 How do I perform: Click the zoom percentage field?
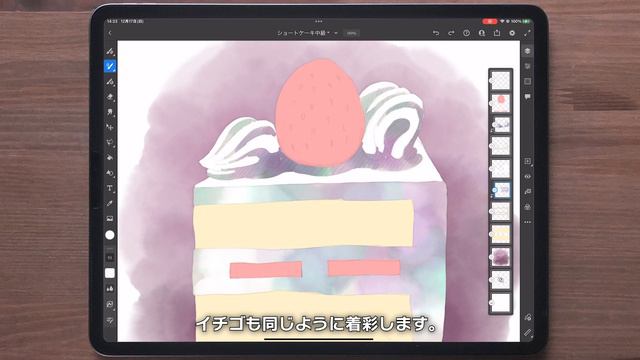351,33
